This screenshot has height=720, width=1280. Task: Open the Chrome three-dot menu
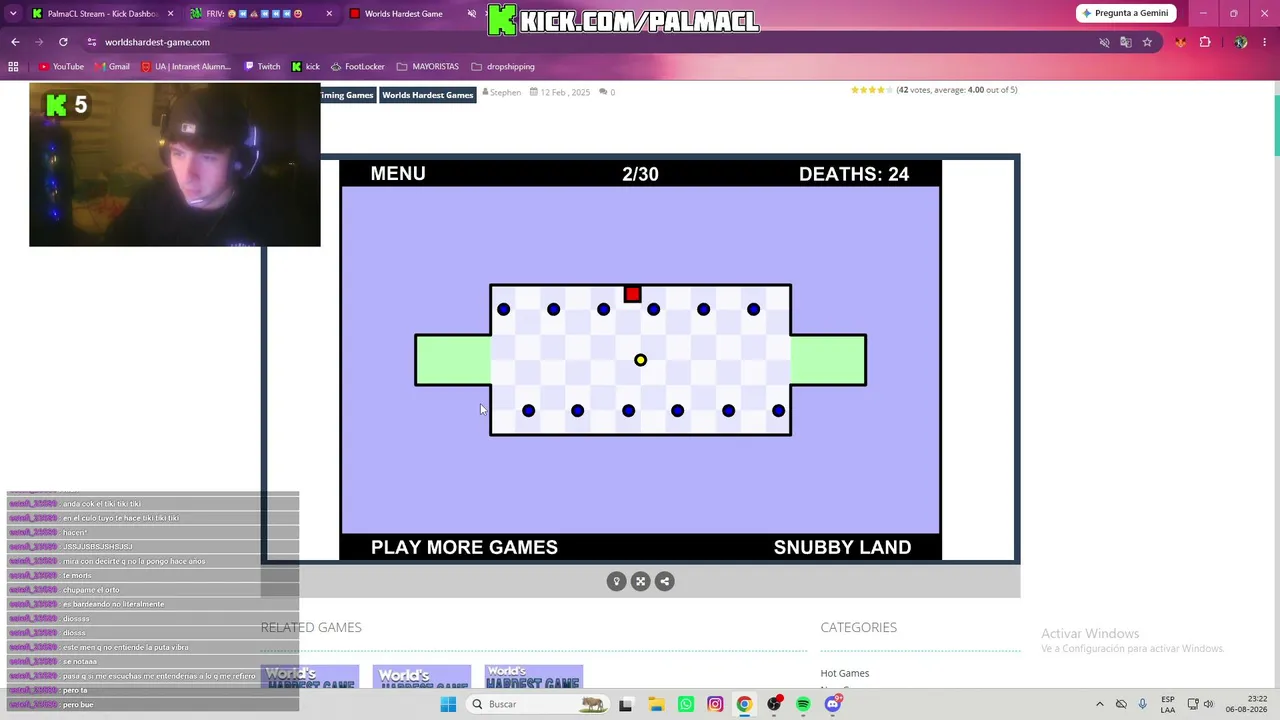click(1266, 42)
